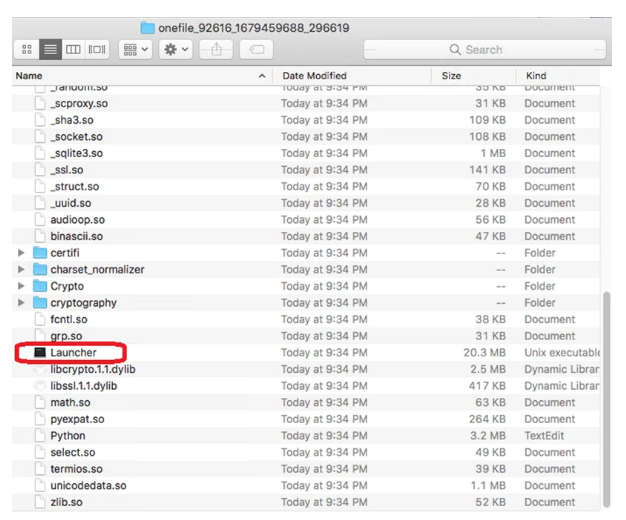The image size is (626, 520).
Task: Select the zlib.so file icon
Action: click(x=40, y=502)
